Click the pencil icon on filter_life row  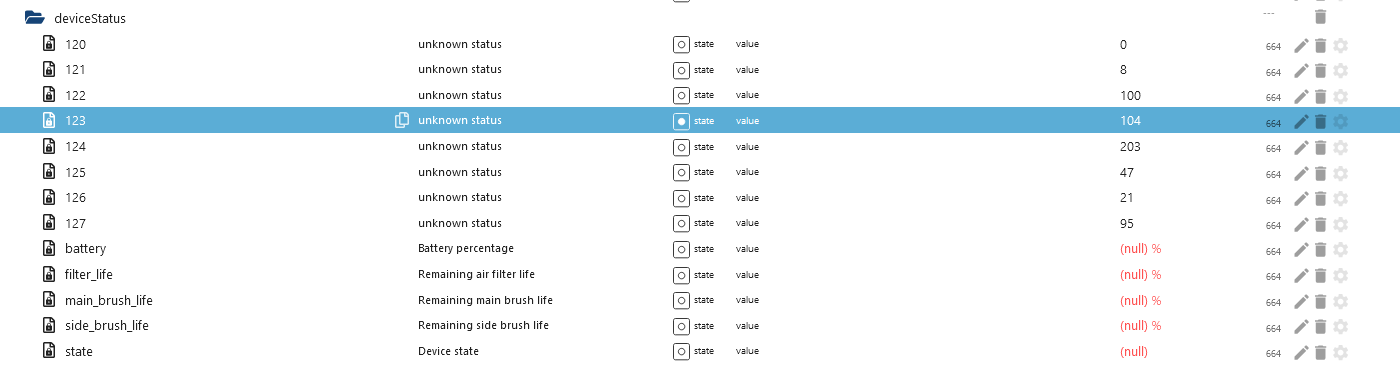click(1301, 275)
